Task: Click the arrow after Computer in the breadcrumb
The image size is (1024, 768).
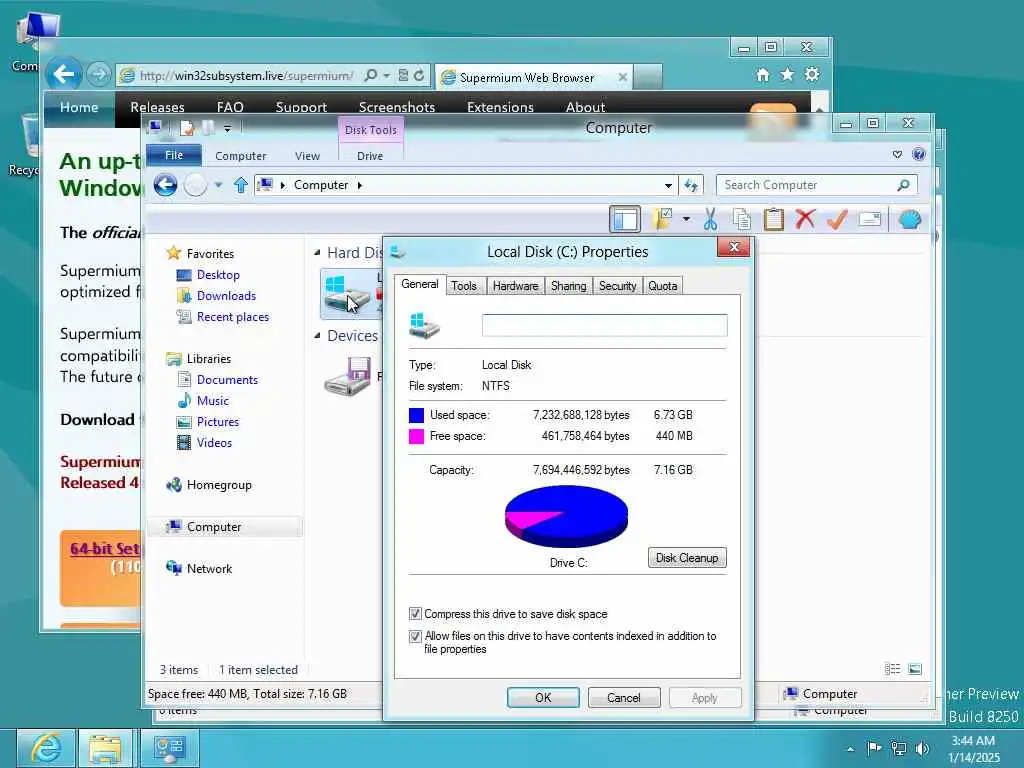Action: [x=360, y=185]
